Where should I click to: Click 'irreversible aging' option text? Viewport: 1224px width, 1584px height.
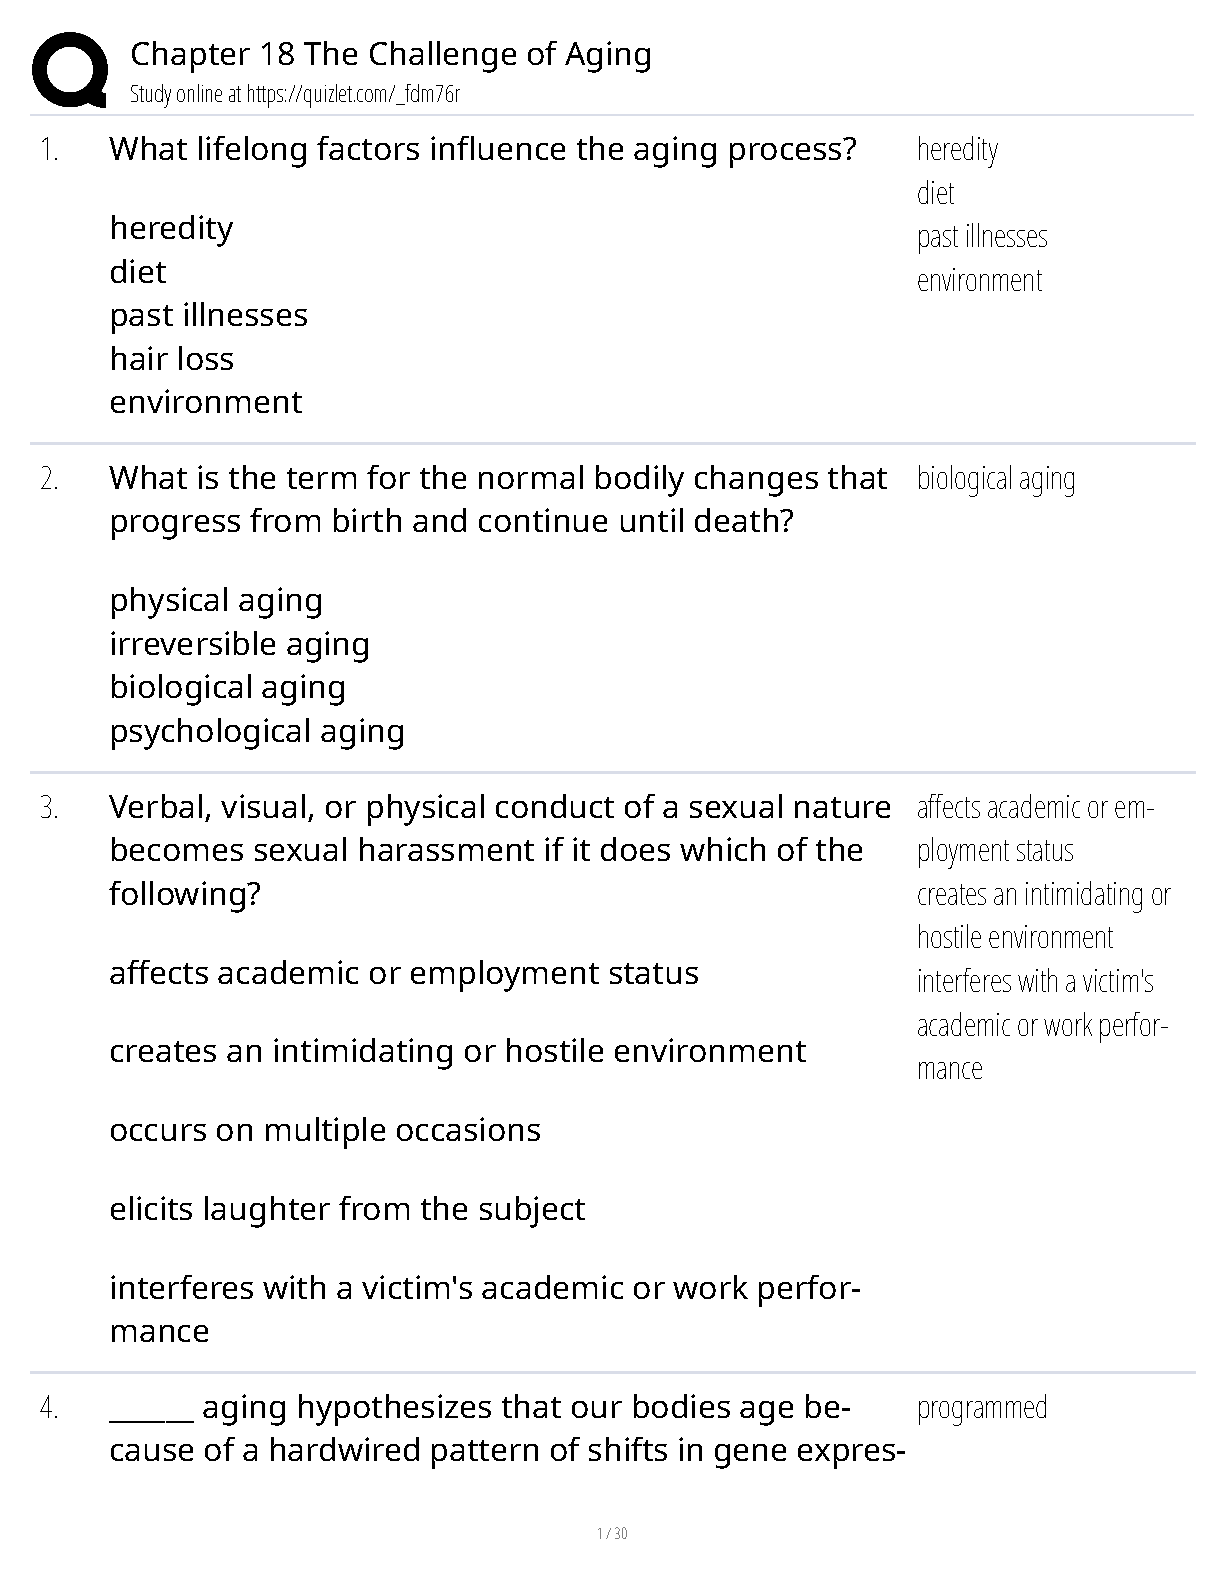[240, 643]
